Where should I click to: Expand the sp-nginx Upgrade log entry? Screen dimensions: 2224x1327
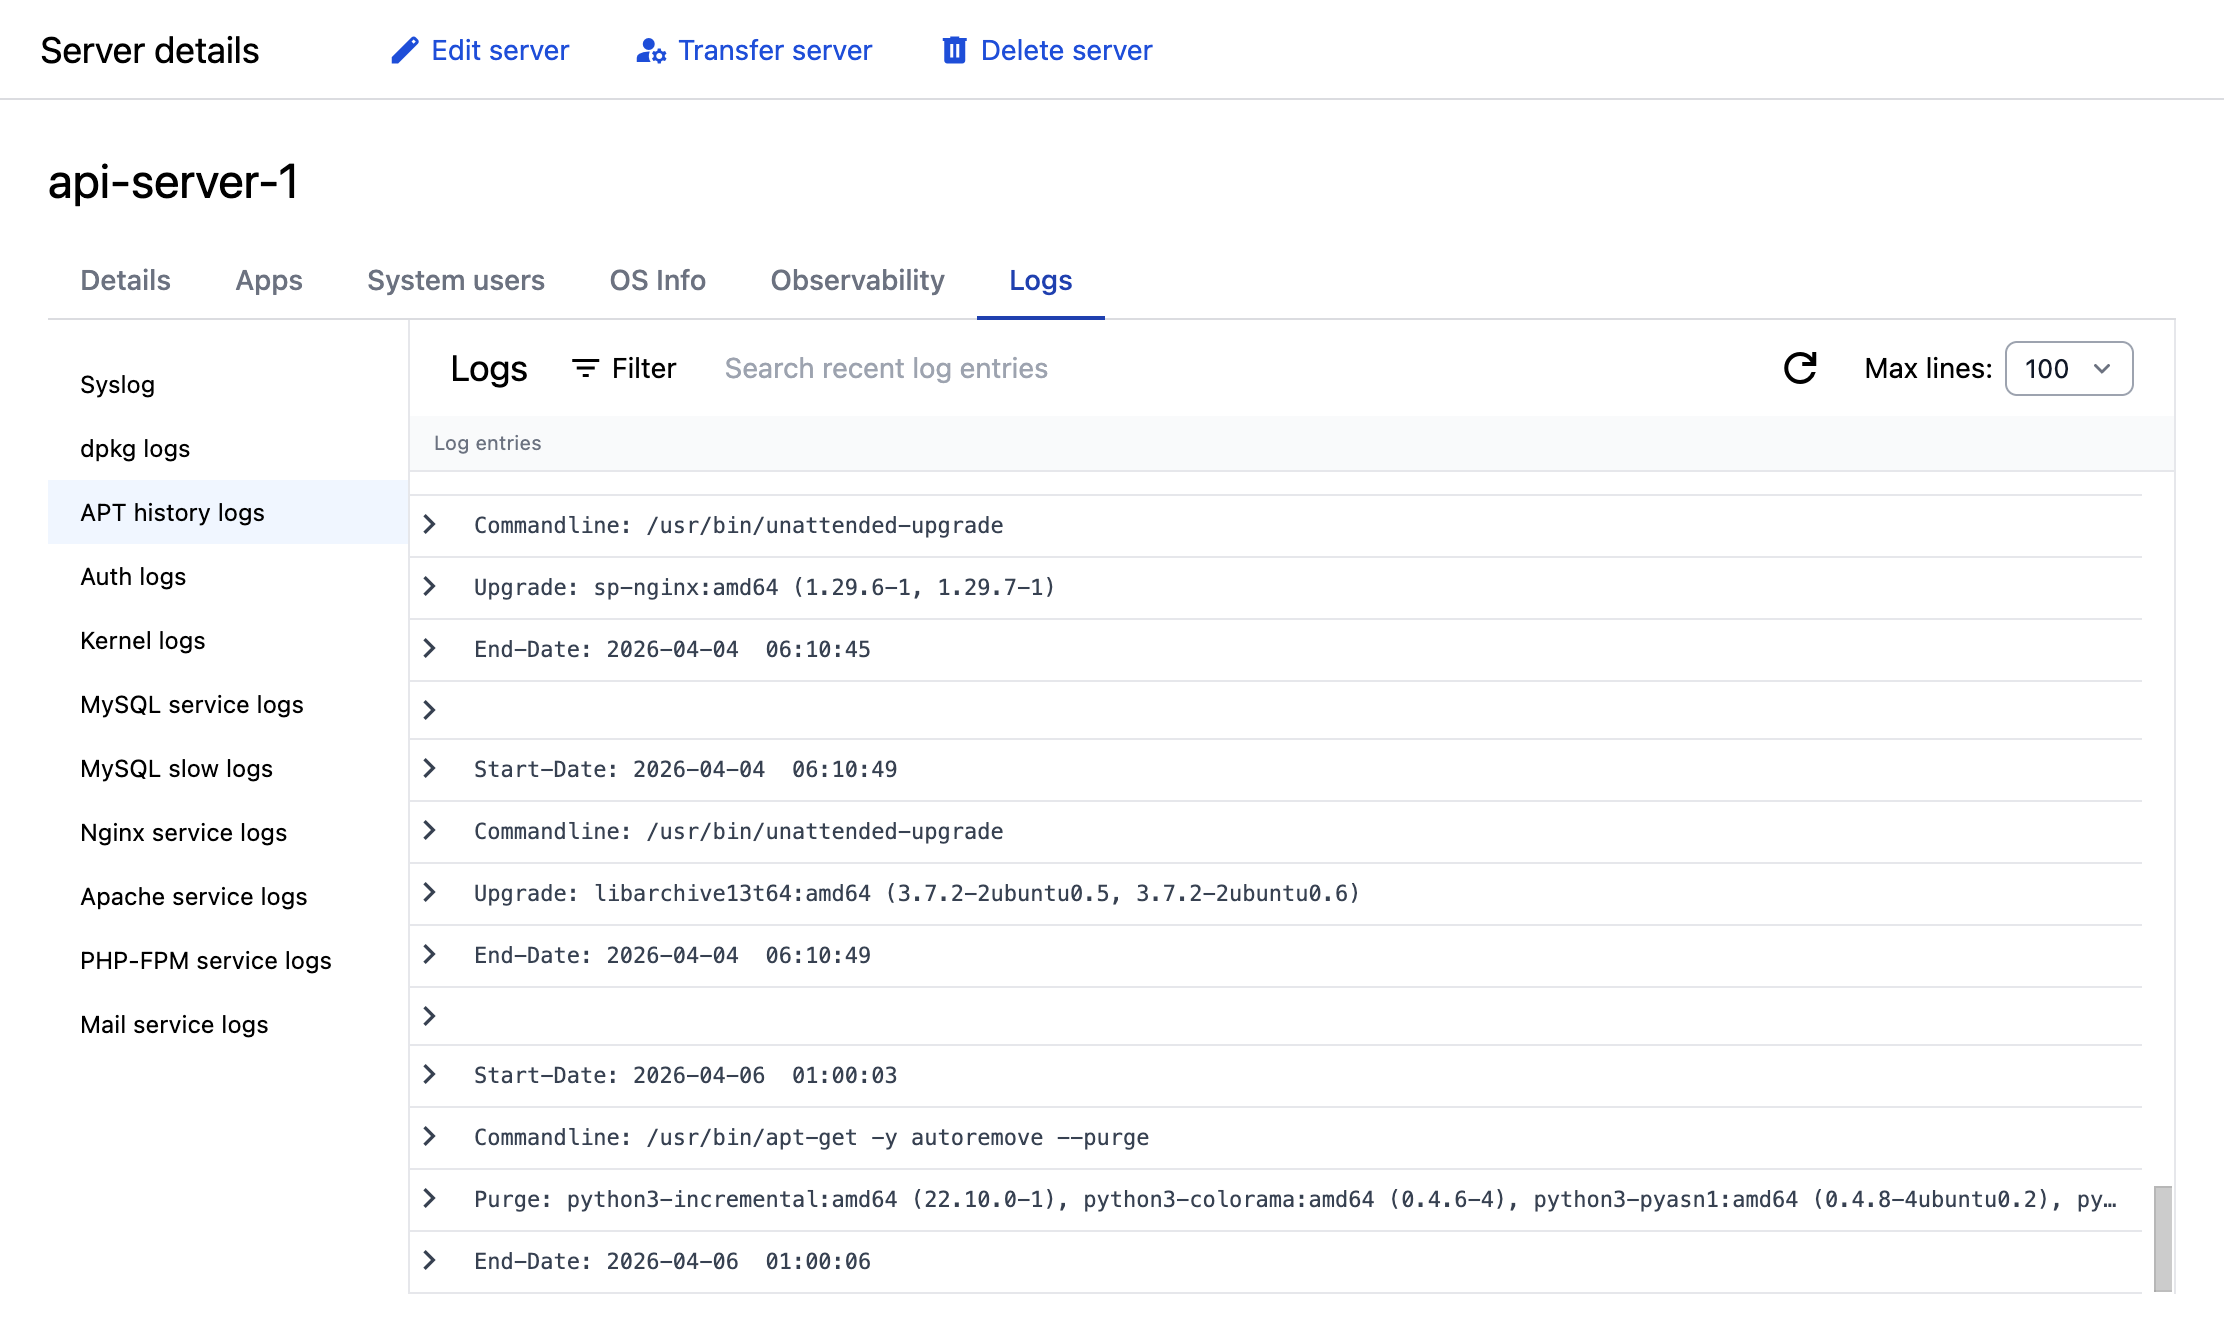[x=430, y=586]
